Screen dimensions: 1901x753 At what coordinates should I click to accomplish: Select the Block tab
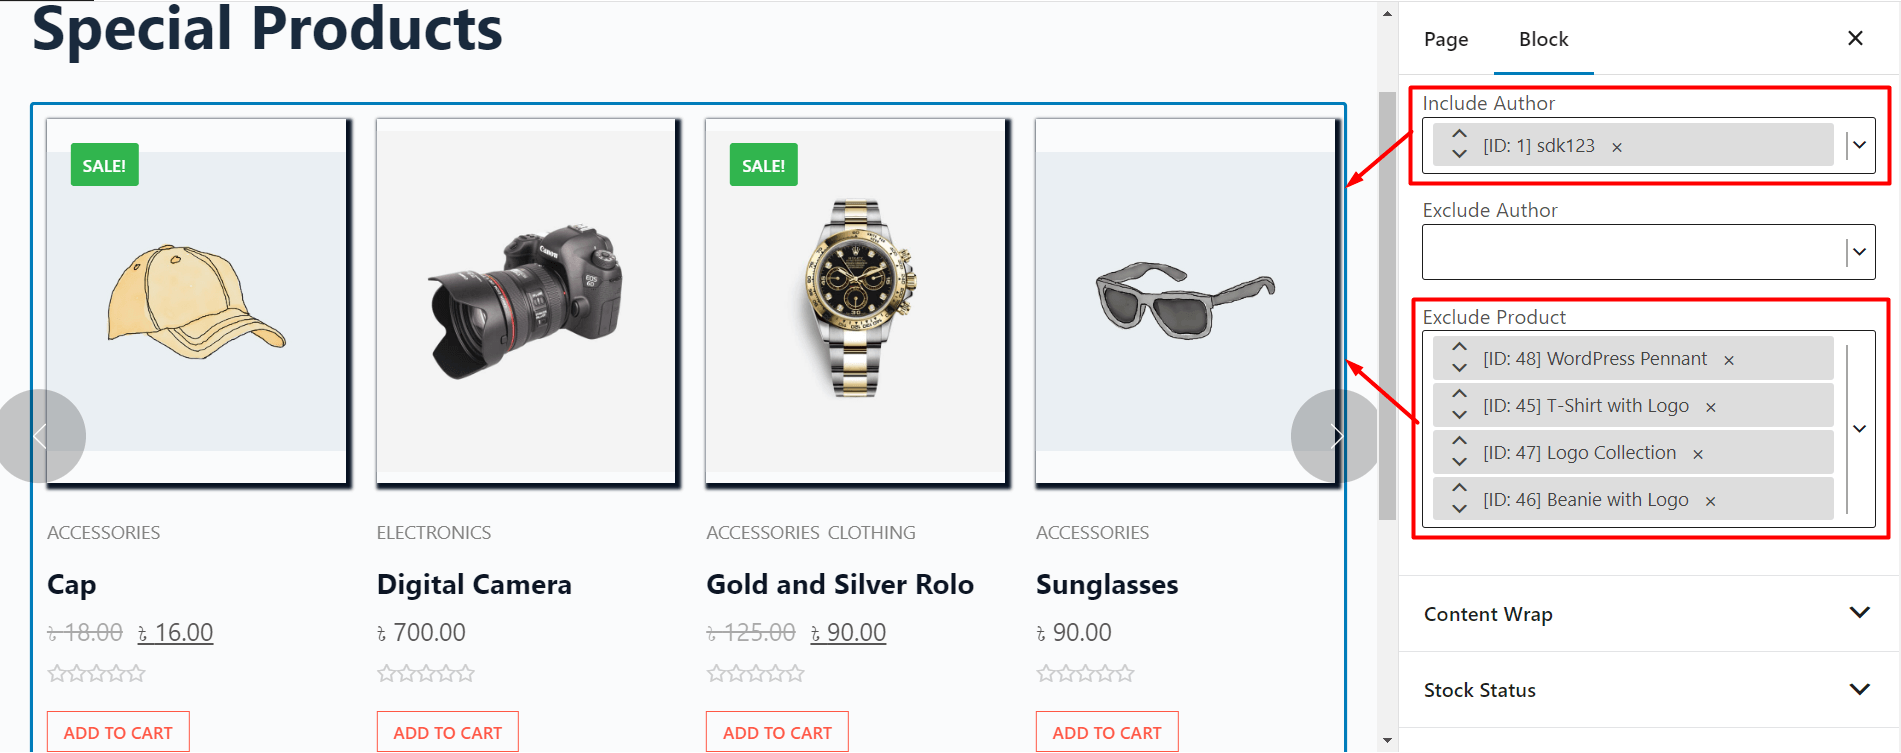1543,39
